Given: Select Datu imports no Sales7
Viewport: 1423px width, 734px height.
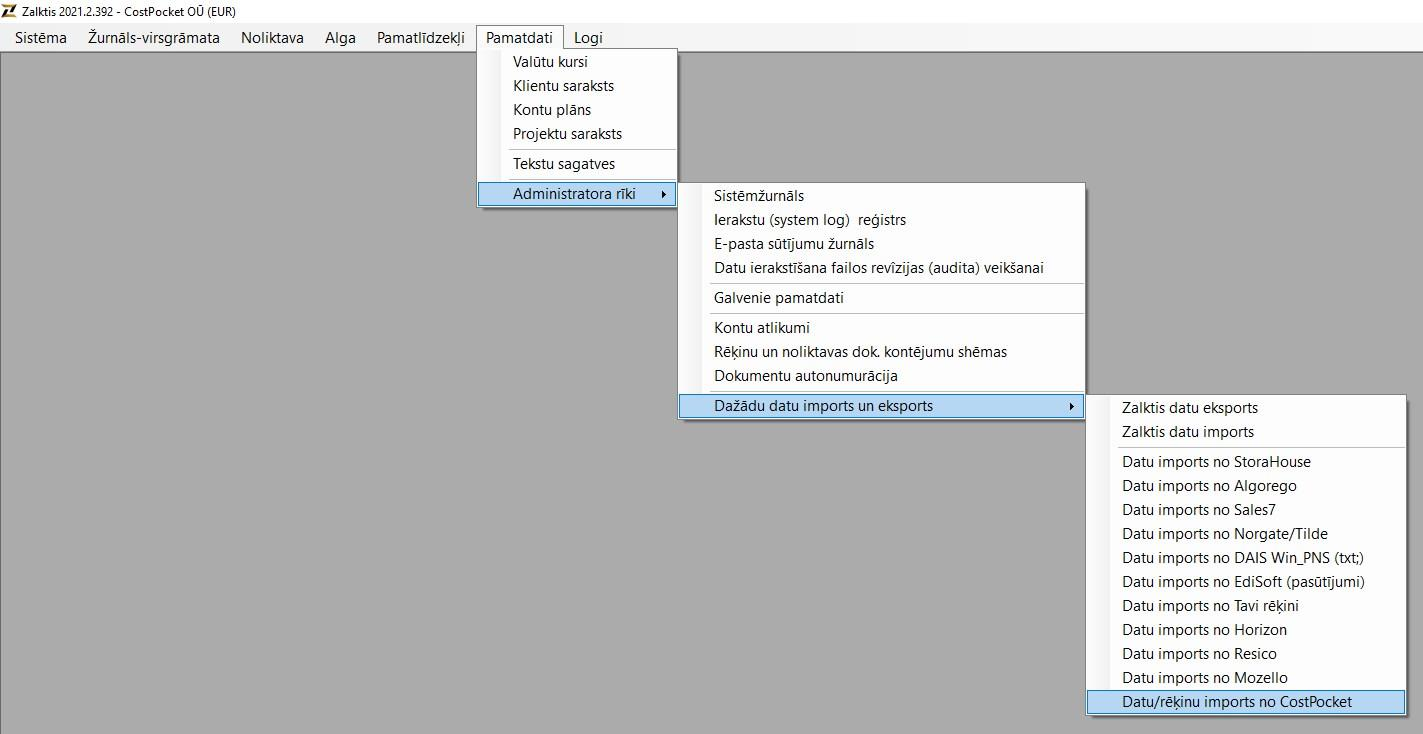Looking at the screenshot, I should point(1246,510).
